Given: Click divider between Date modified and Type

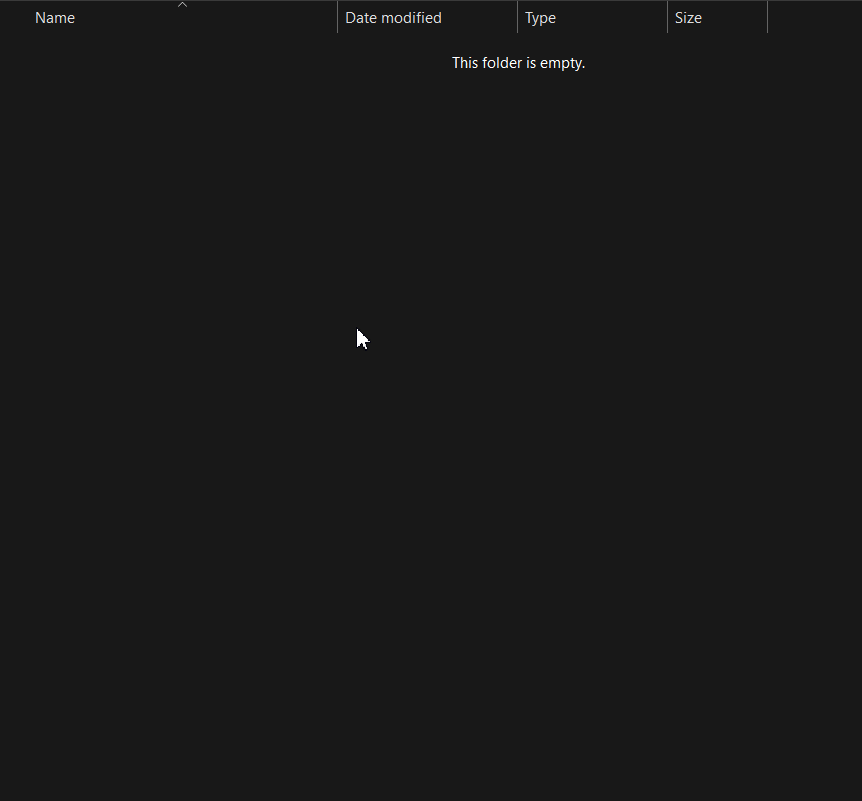Looking at the screenshot, I should (517, 18).
